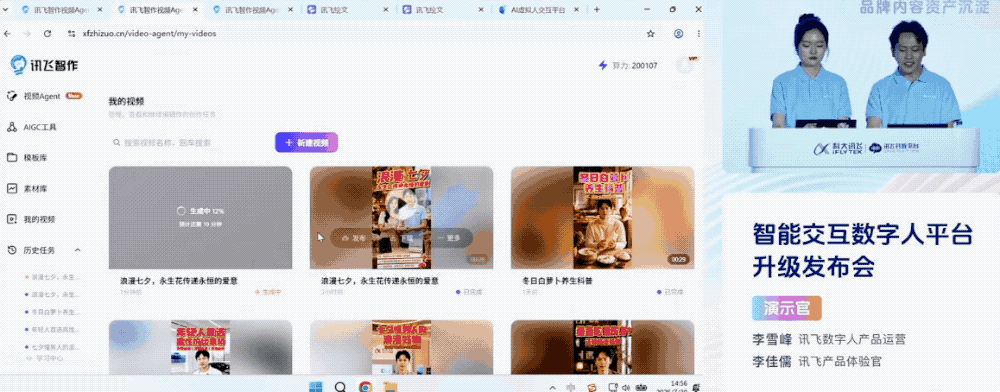The image size is (1000, 392).
Task: Open the 冬日白萝卜养生科普 video thumbnail
Action: pyautogui.click(x=602, y=217)
